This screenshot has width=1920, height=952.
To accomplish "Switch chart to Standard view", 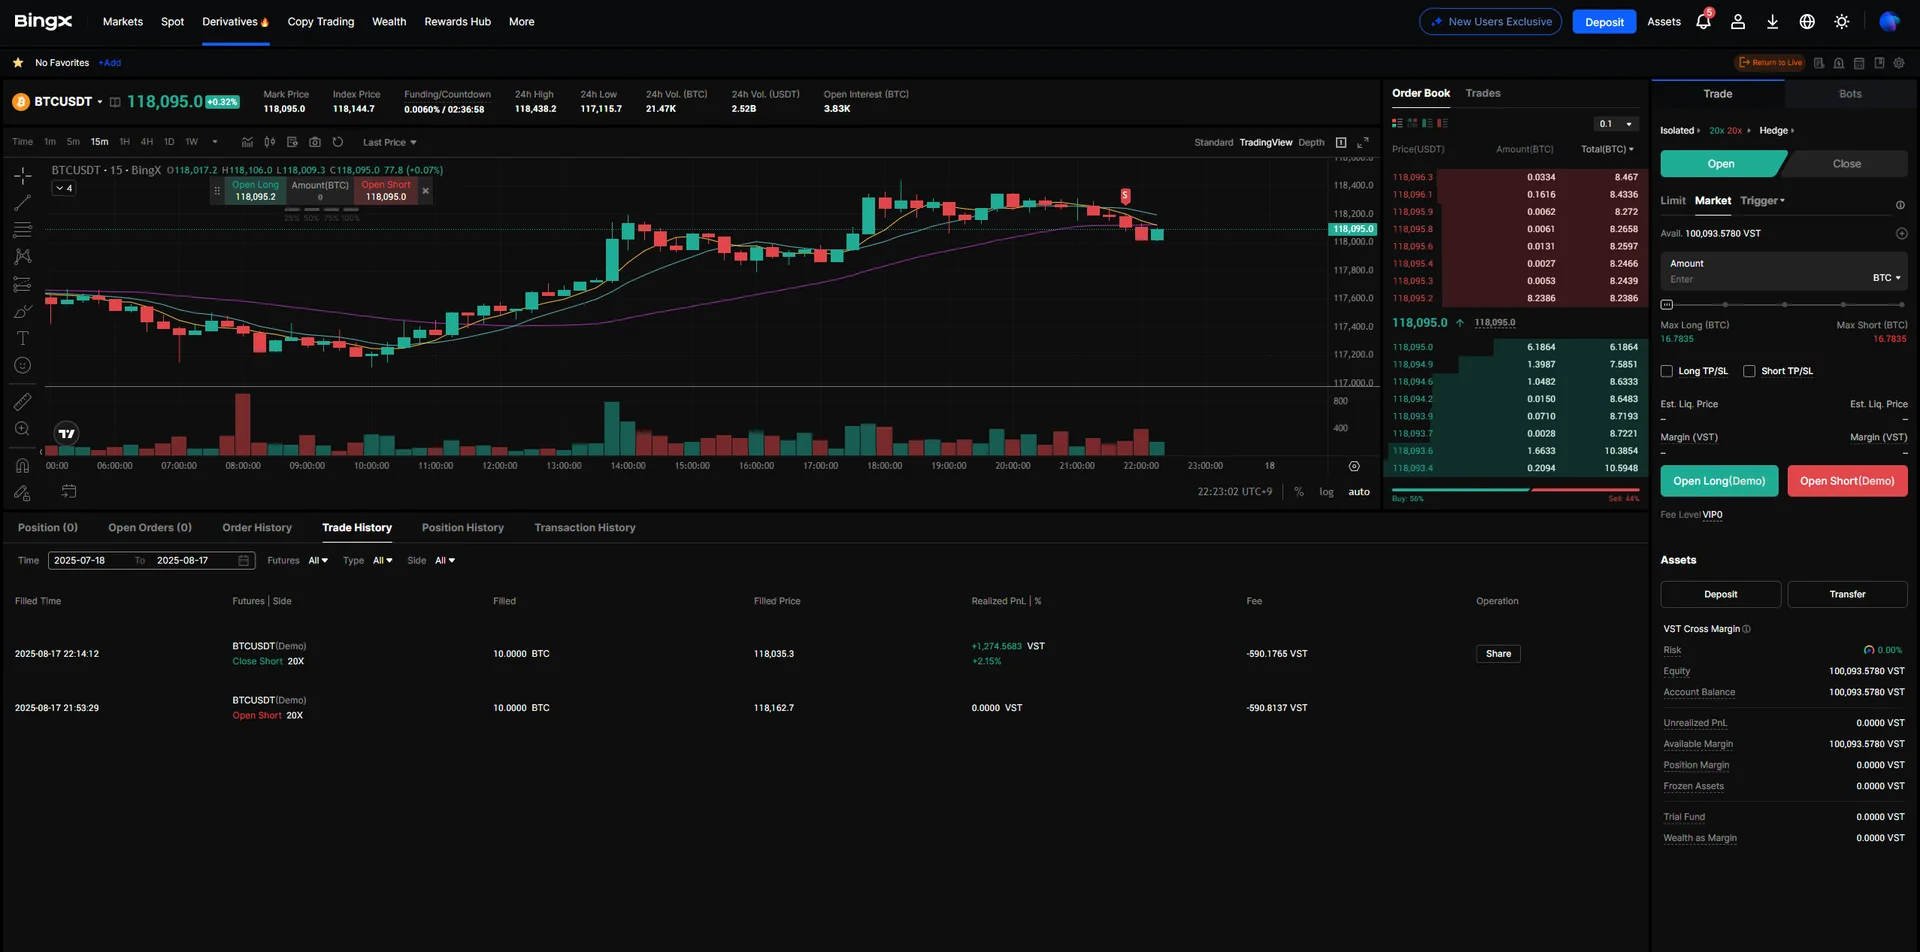I will [1214, 143].
